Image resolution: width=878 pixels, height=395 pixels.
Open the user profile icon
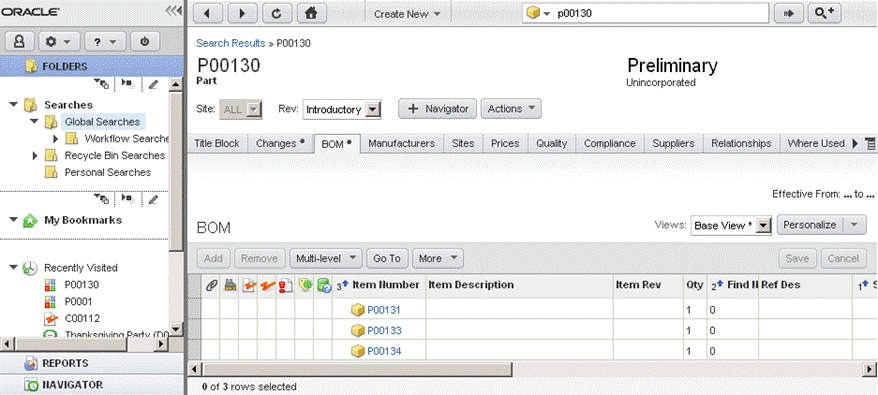pos(20,41)
